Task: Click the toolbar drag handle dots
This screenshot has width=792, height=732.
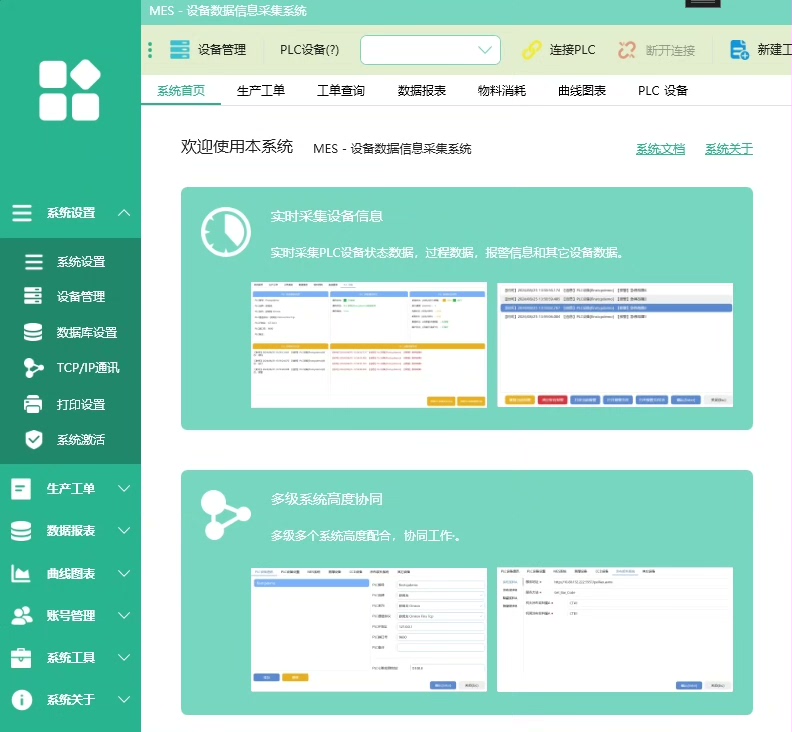Action: tap(150, 50)
